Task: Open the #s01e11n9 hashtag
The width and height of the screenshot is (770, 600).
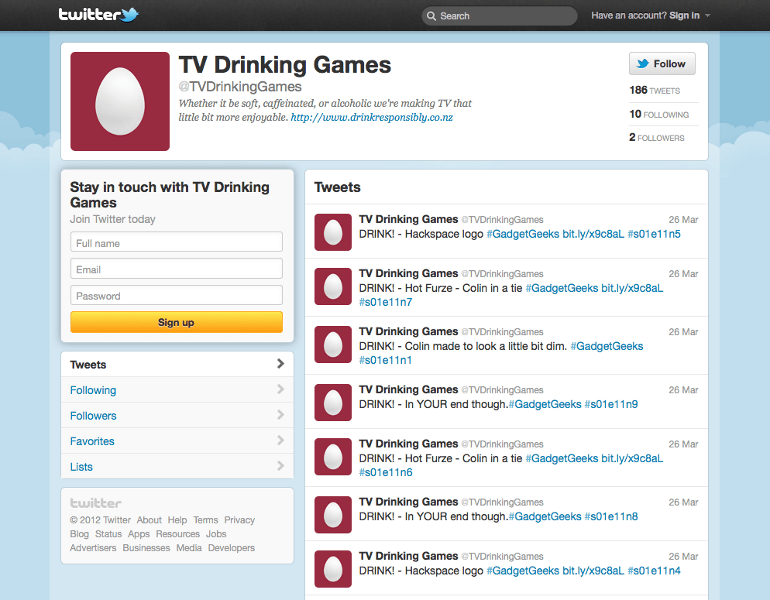Action: [611, 404]
